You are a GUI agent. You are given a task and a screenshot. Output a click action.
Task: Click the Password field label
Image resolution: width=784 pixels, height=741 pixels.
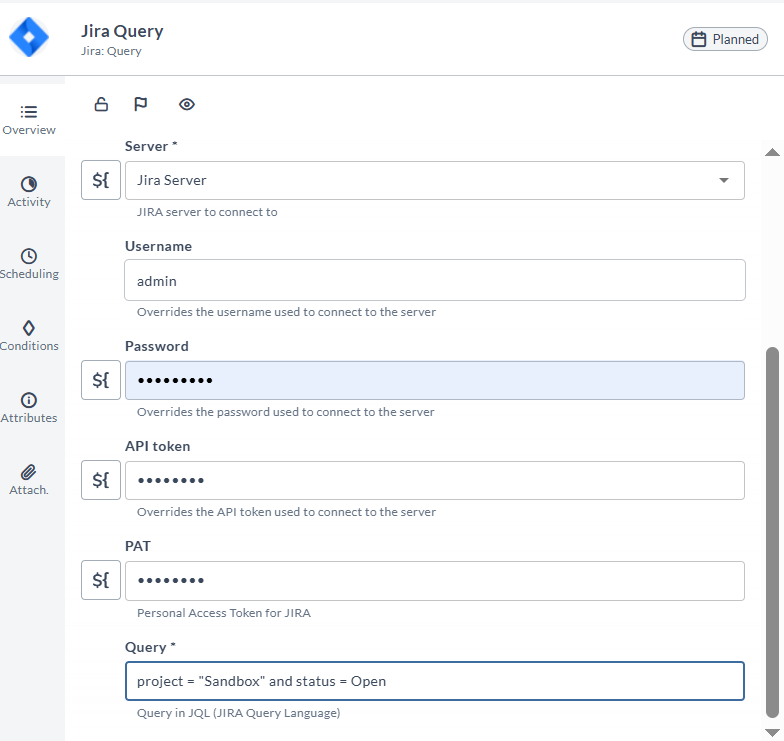[156, 346]
